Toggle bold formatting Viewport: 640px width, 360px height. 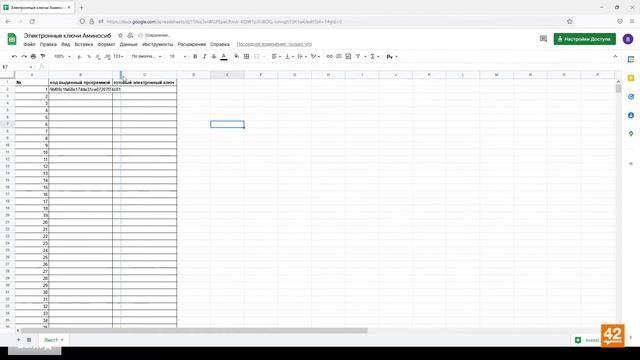[x=195, y=56]
